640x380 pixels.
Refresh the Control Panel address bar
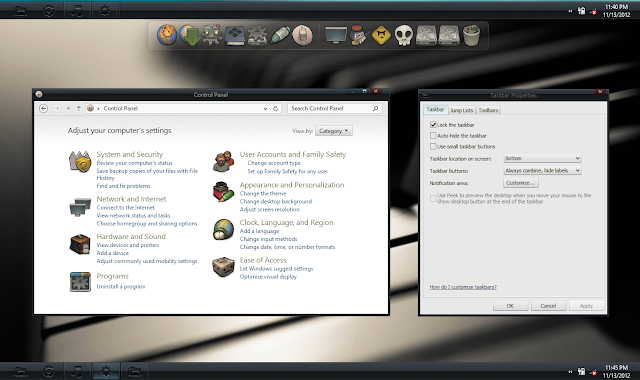coord(276,109)
